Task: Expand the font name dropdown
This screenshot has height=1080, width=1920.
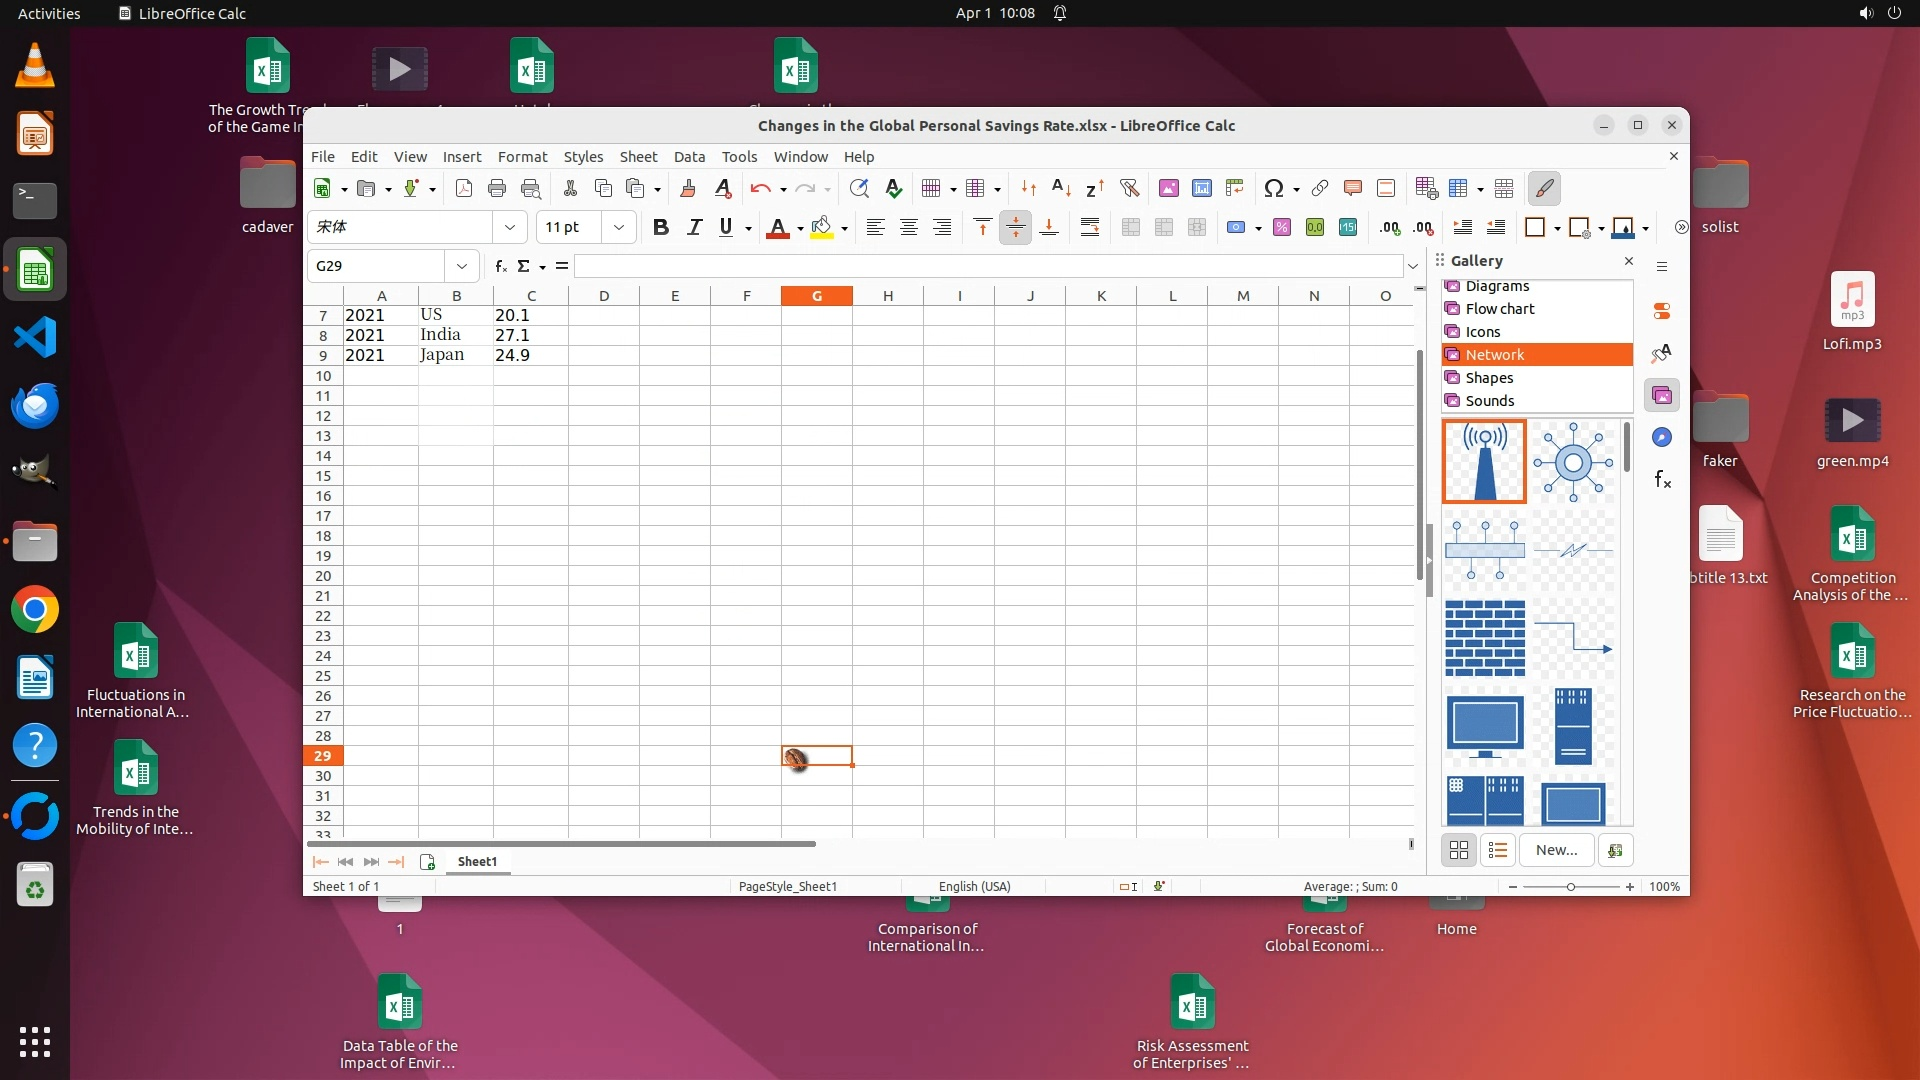Action: point(509,228)
